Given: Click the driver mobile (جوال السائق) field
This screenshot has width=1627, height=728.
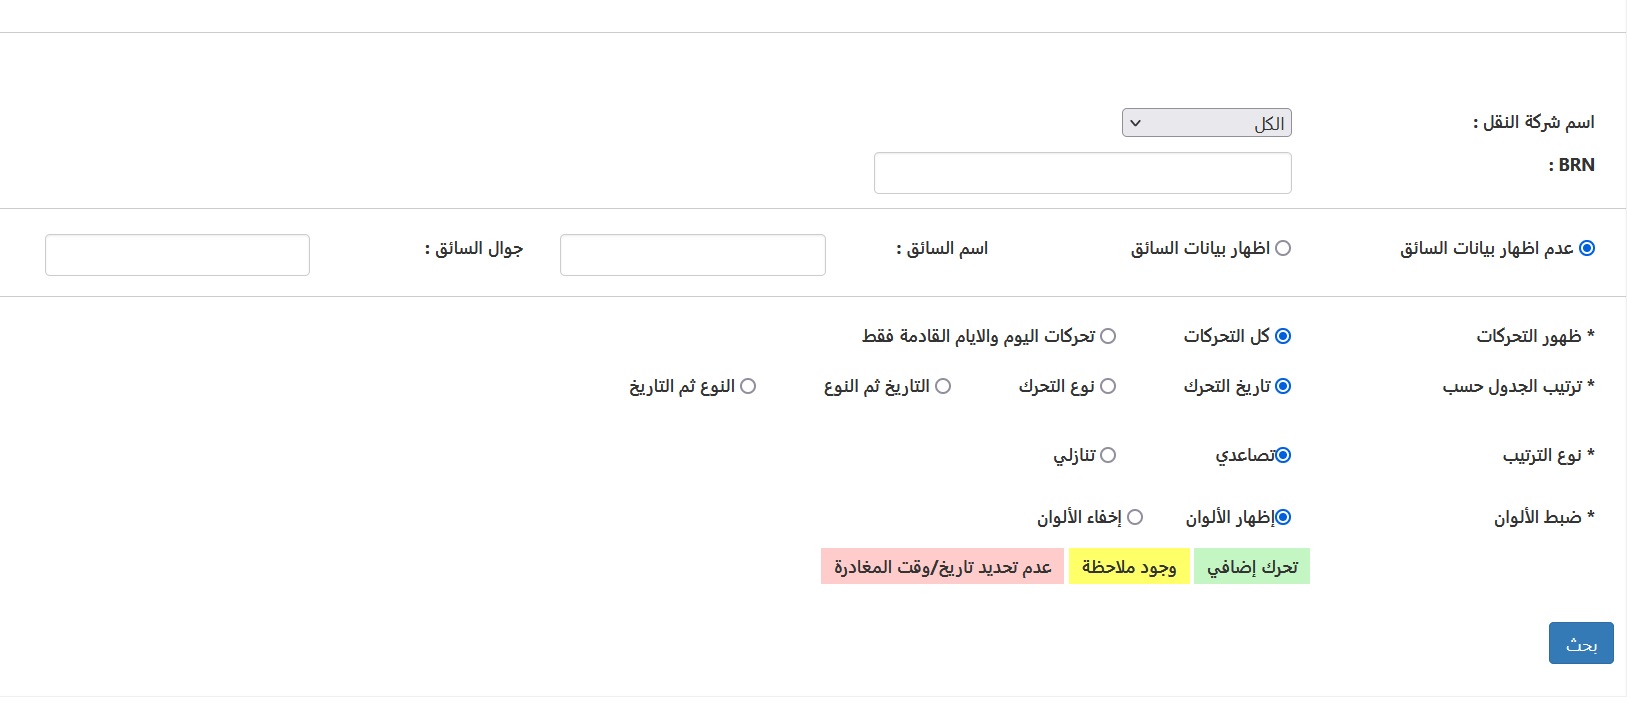Looking at the screenshot, I should (177, 255).
